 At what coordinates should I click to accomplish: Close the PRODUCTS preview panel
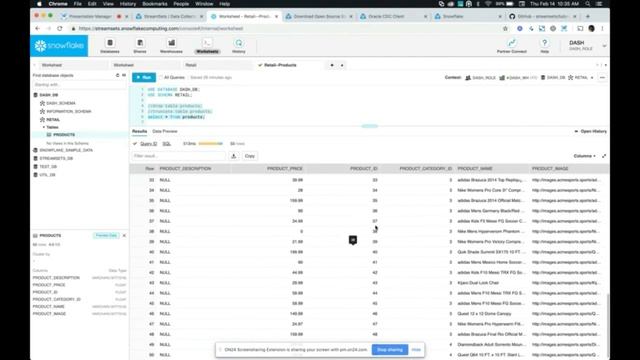124,236
